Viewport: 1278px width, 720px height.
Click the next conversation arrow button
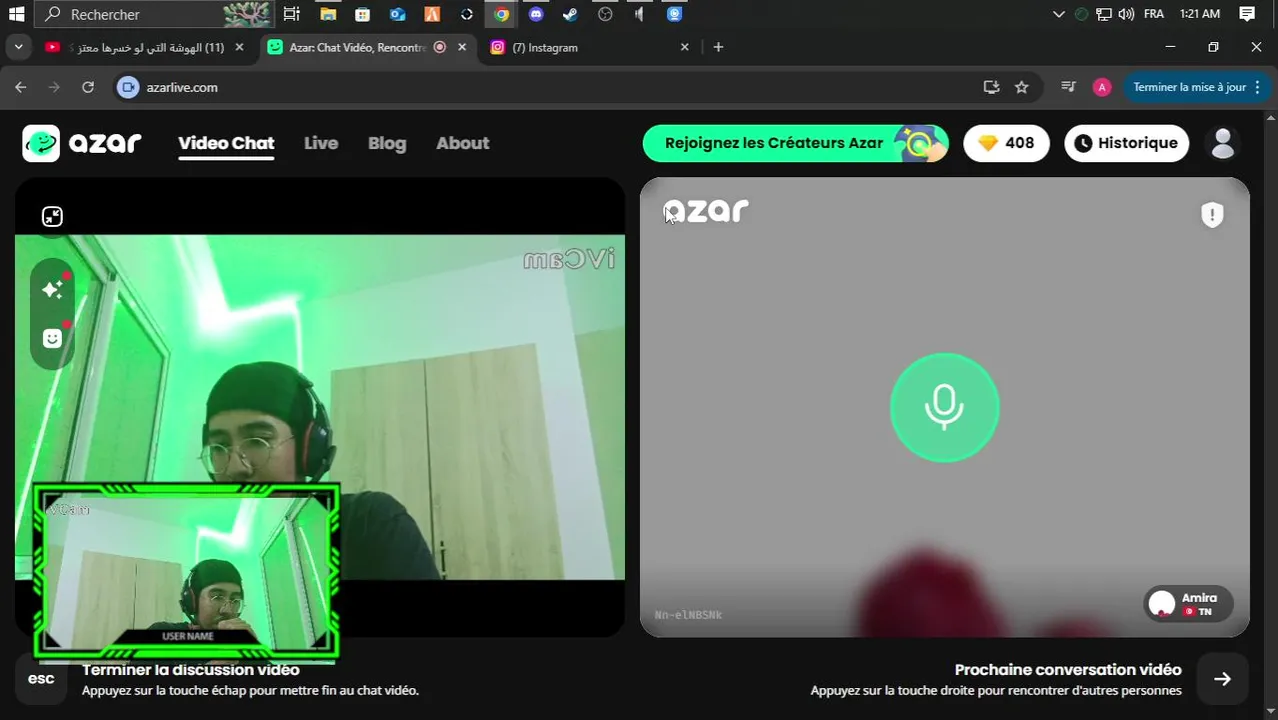point(1222,678)
